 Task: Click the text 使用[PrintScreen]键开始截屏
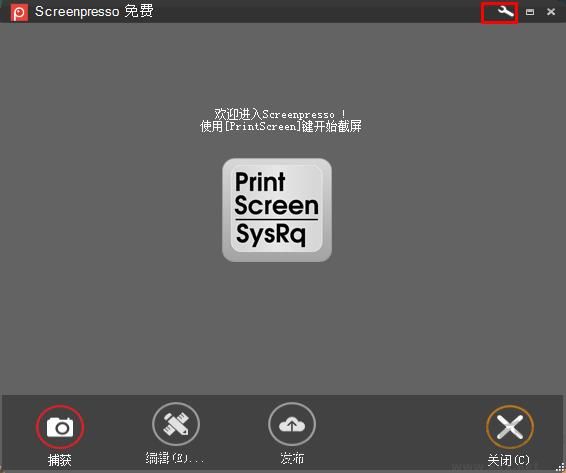(x=281, y=126)
